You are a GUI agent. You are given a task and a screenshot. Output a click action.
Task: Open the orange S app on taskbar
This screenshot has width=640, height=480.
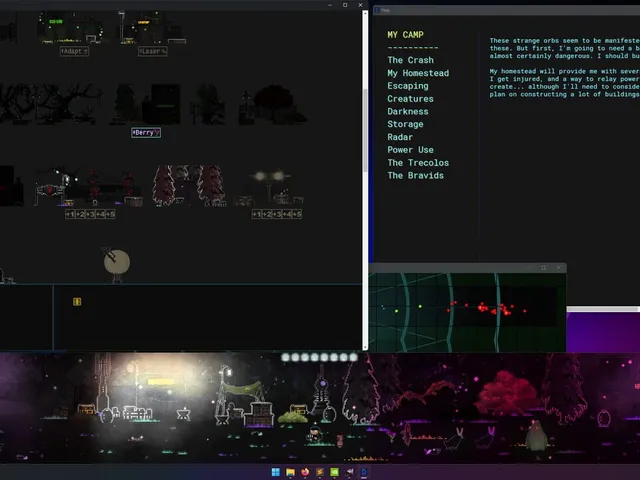point(320,472)
